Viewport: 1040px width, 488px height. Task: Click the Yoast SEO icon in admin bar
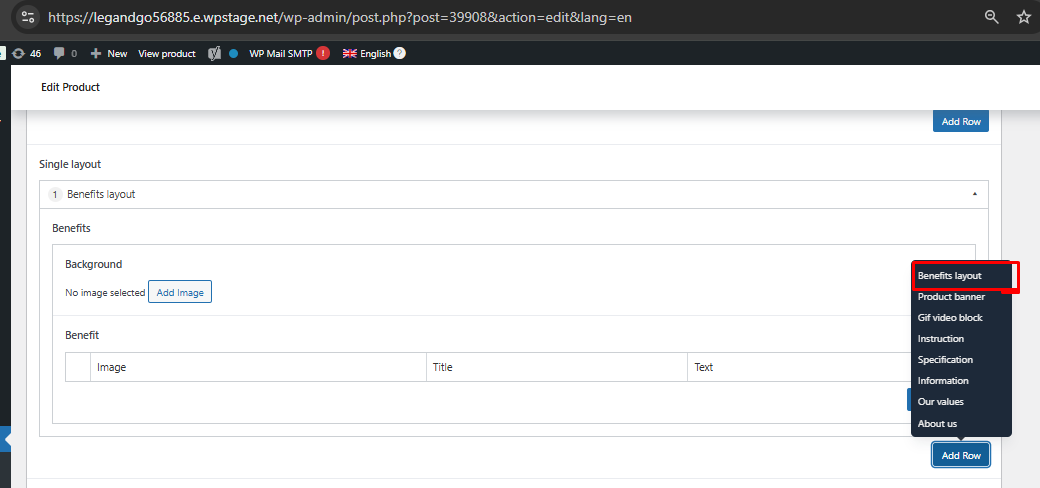click(214, 53)
